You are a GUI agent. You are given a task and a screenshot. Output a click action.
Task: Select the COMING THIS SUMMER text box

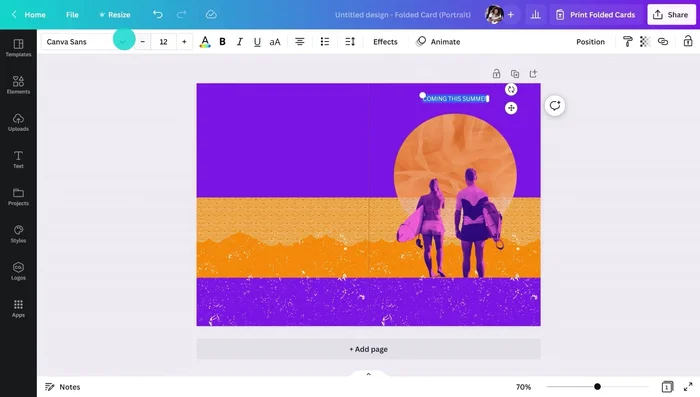point(455,99)
